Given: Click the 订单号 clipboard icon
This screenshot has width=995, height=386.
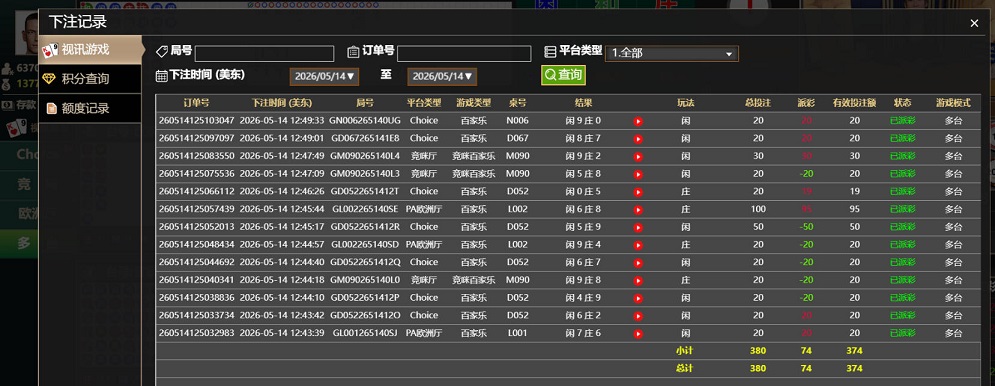Looking at the screenshot, I should point(353,52).
